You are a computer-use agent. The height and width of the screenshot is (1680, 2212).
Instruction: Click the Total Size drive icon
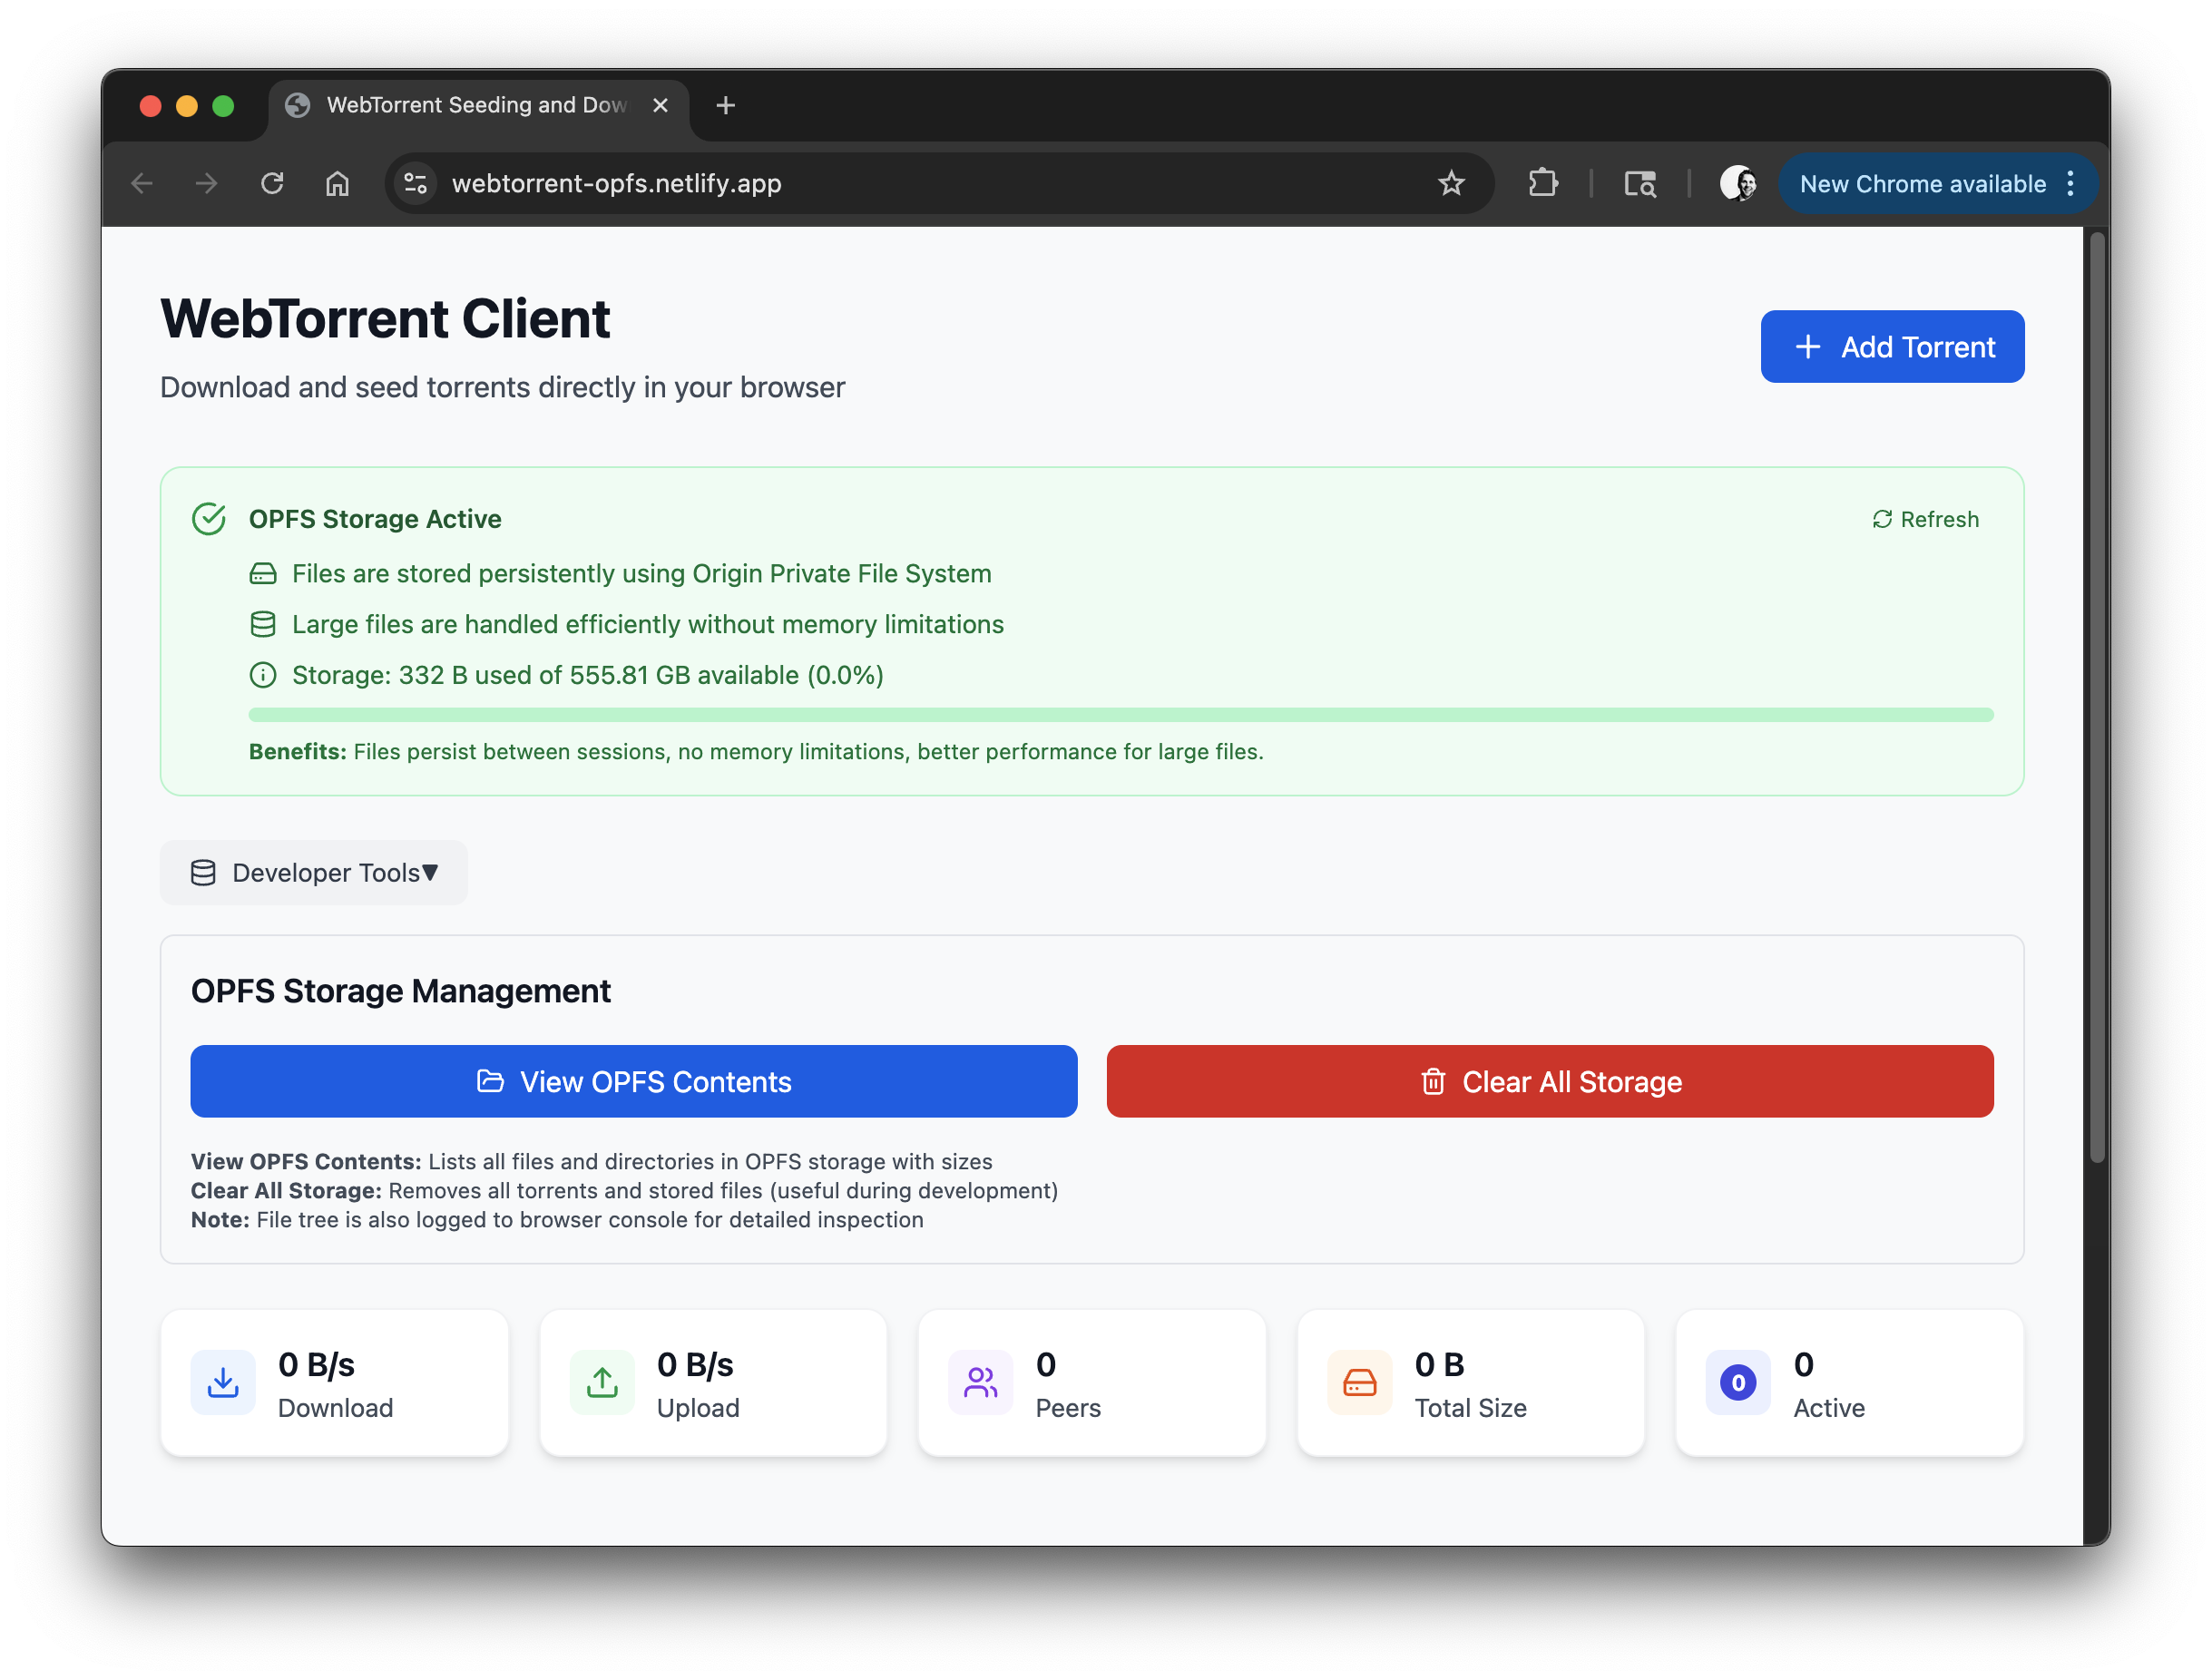1359,1383
